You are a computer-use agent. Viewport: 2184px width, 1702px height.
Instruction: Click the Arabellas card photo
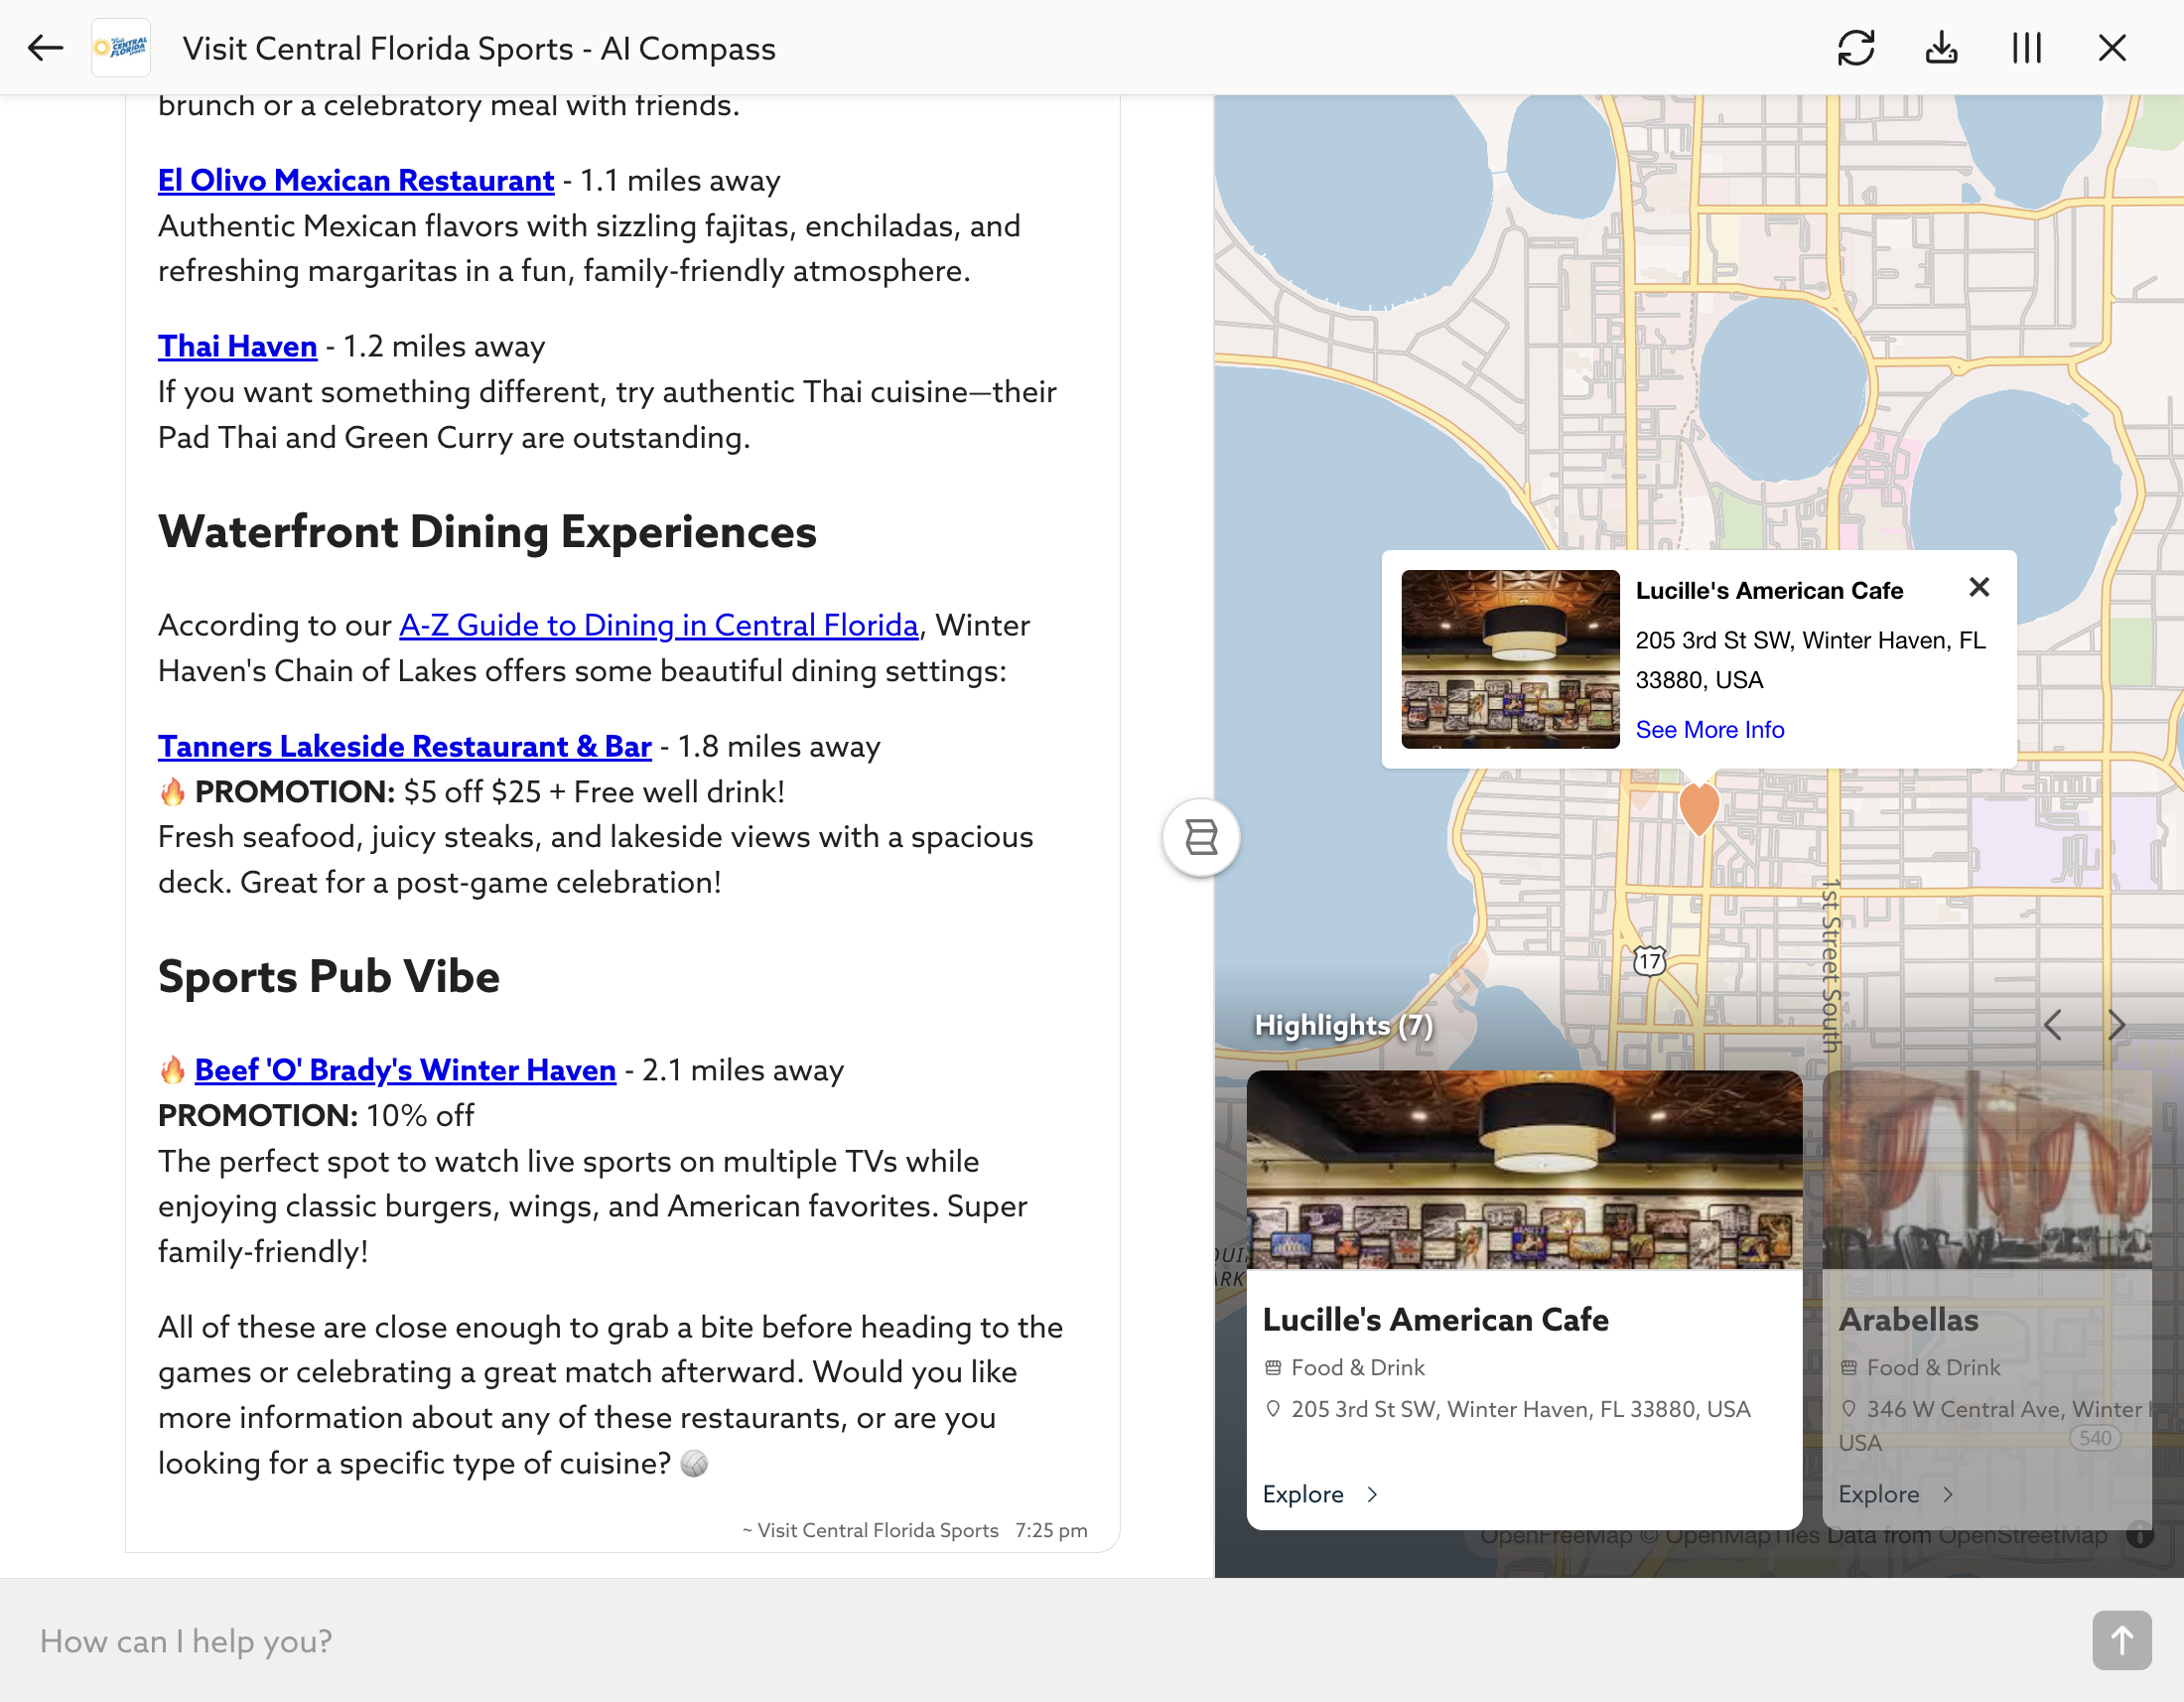[1988, 1170]
